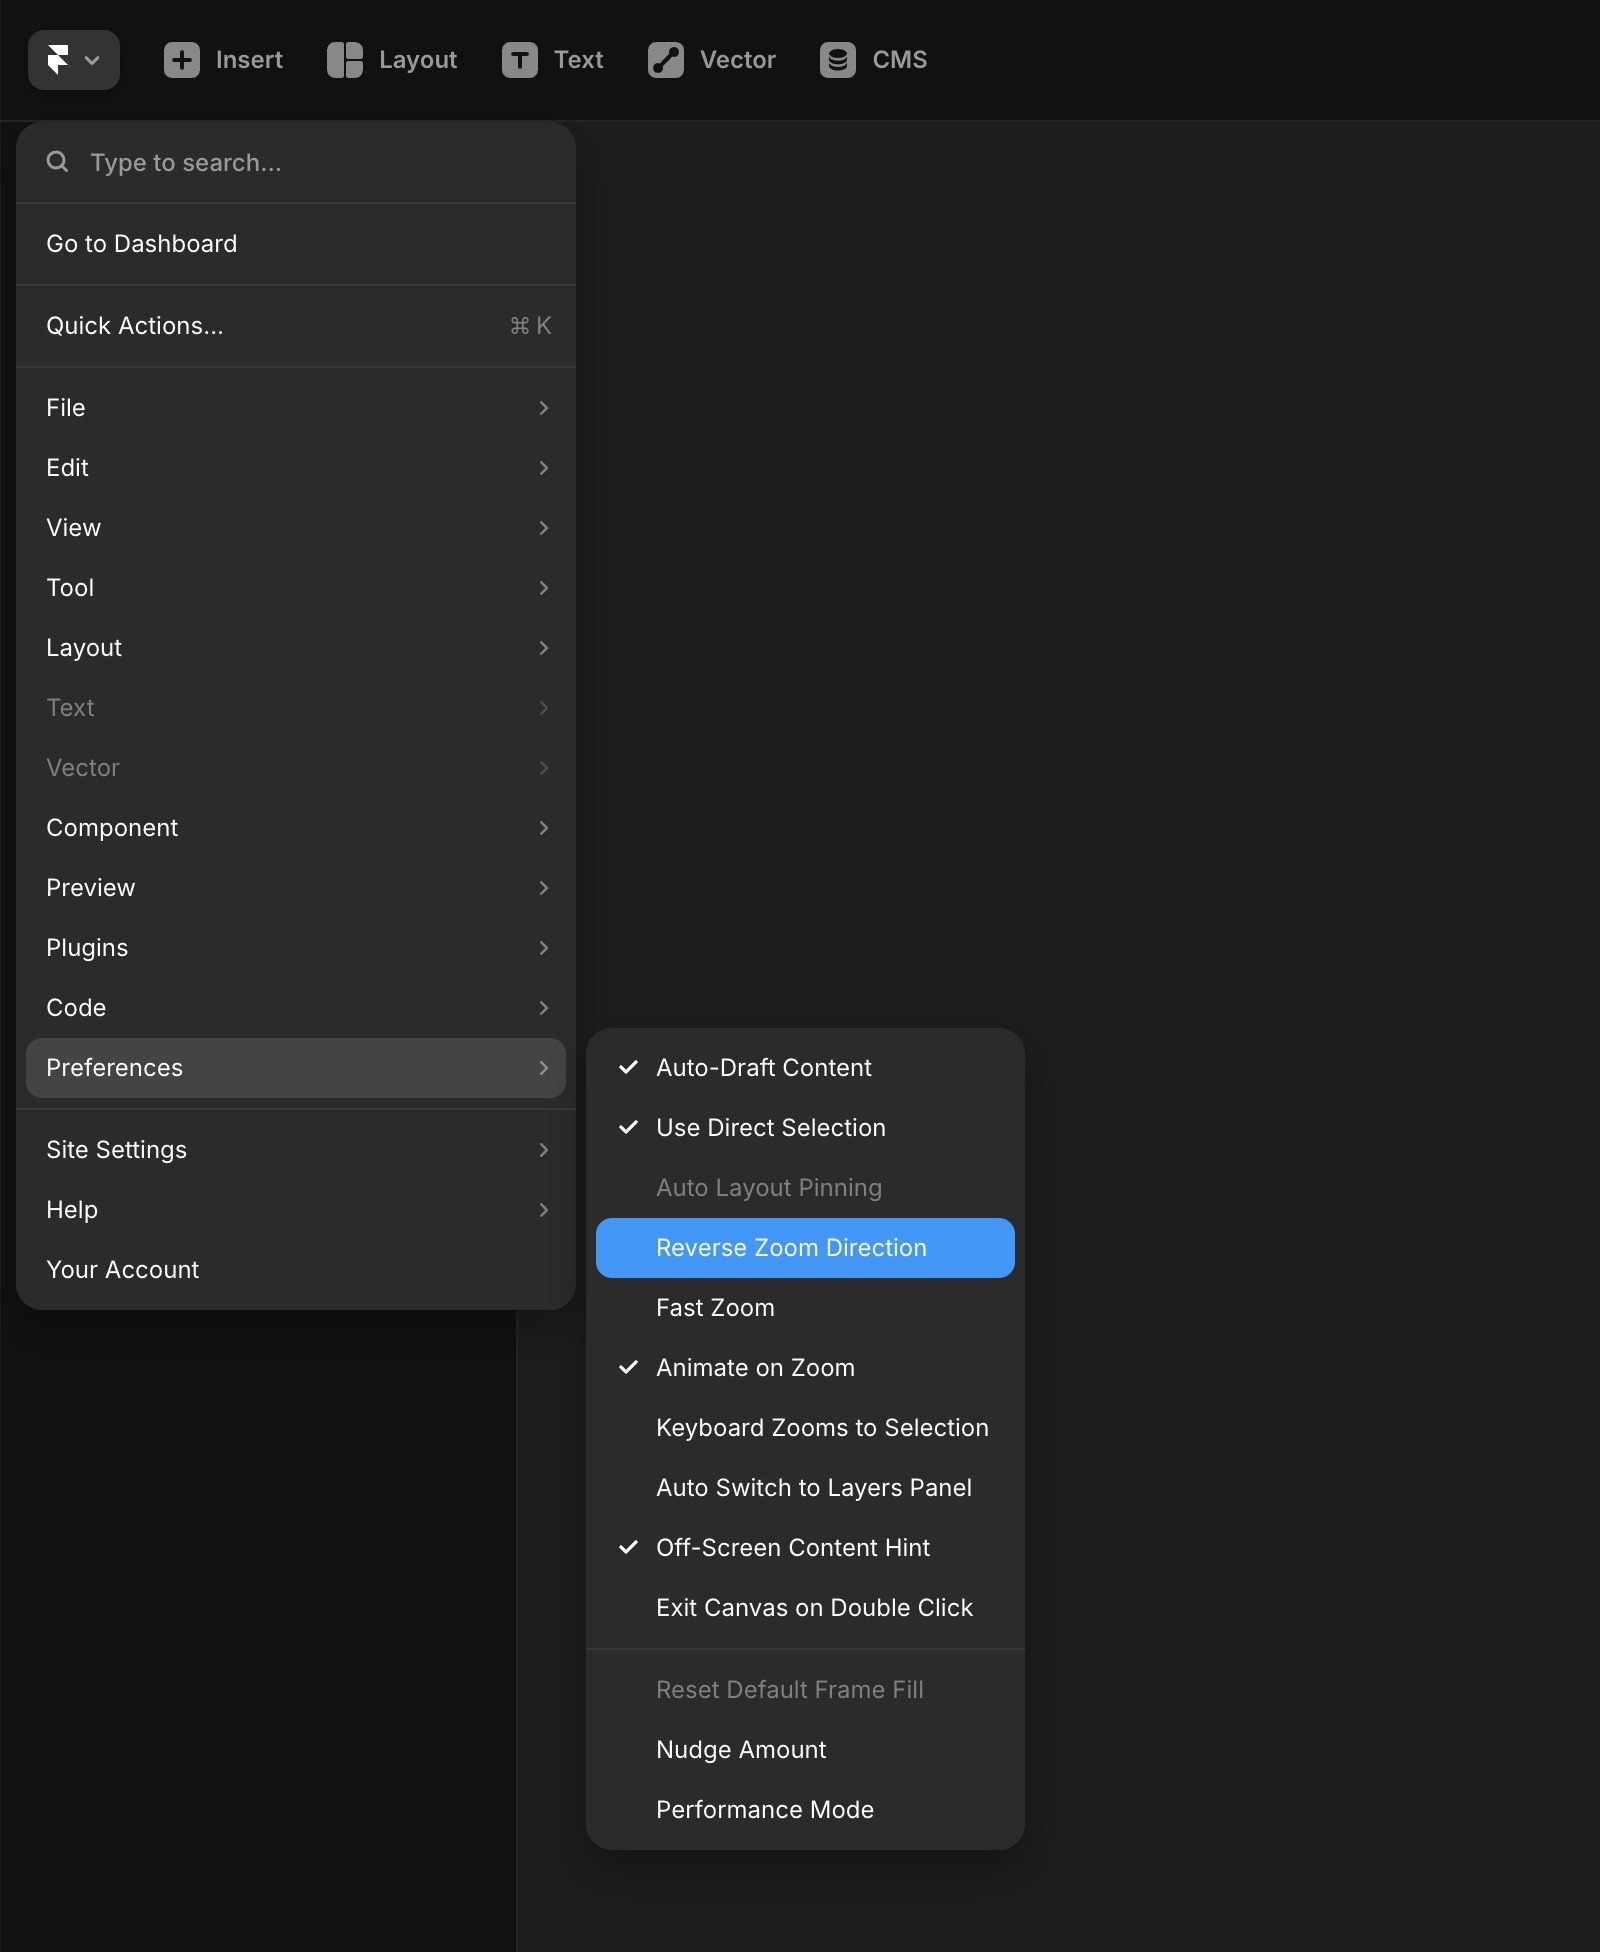
Task: Open the Preview menu item
Action: [296, 888]
